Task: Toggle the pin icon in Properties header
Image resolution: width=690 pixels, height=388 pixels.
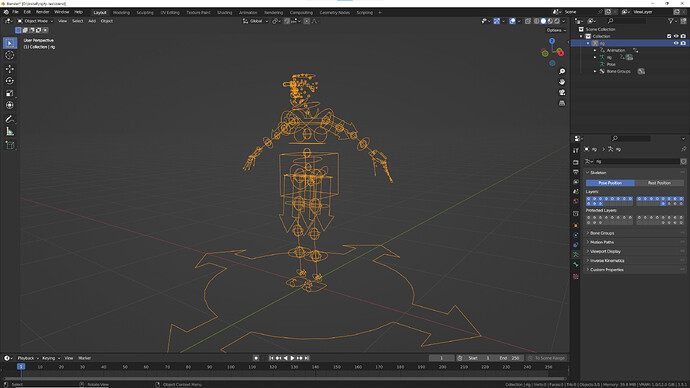Action: [x=683, y=149]
